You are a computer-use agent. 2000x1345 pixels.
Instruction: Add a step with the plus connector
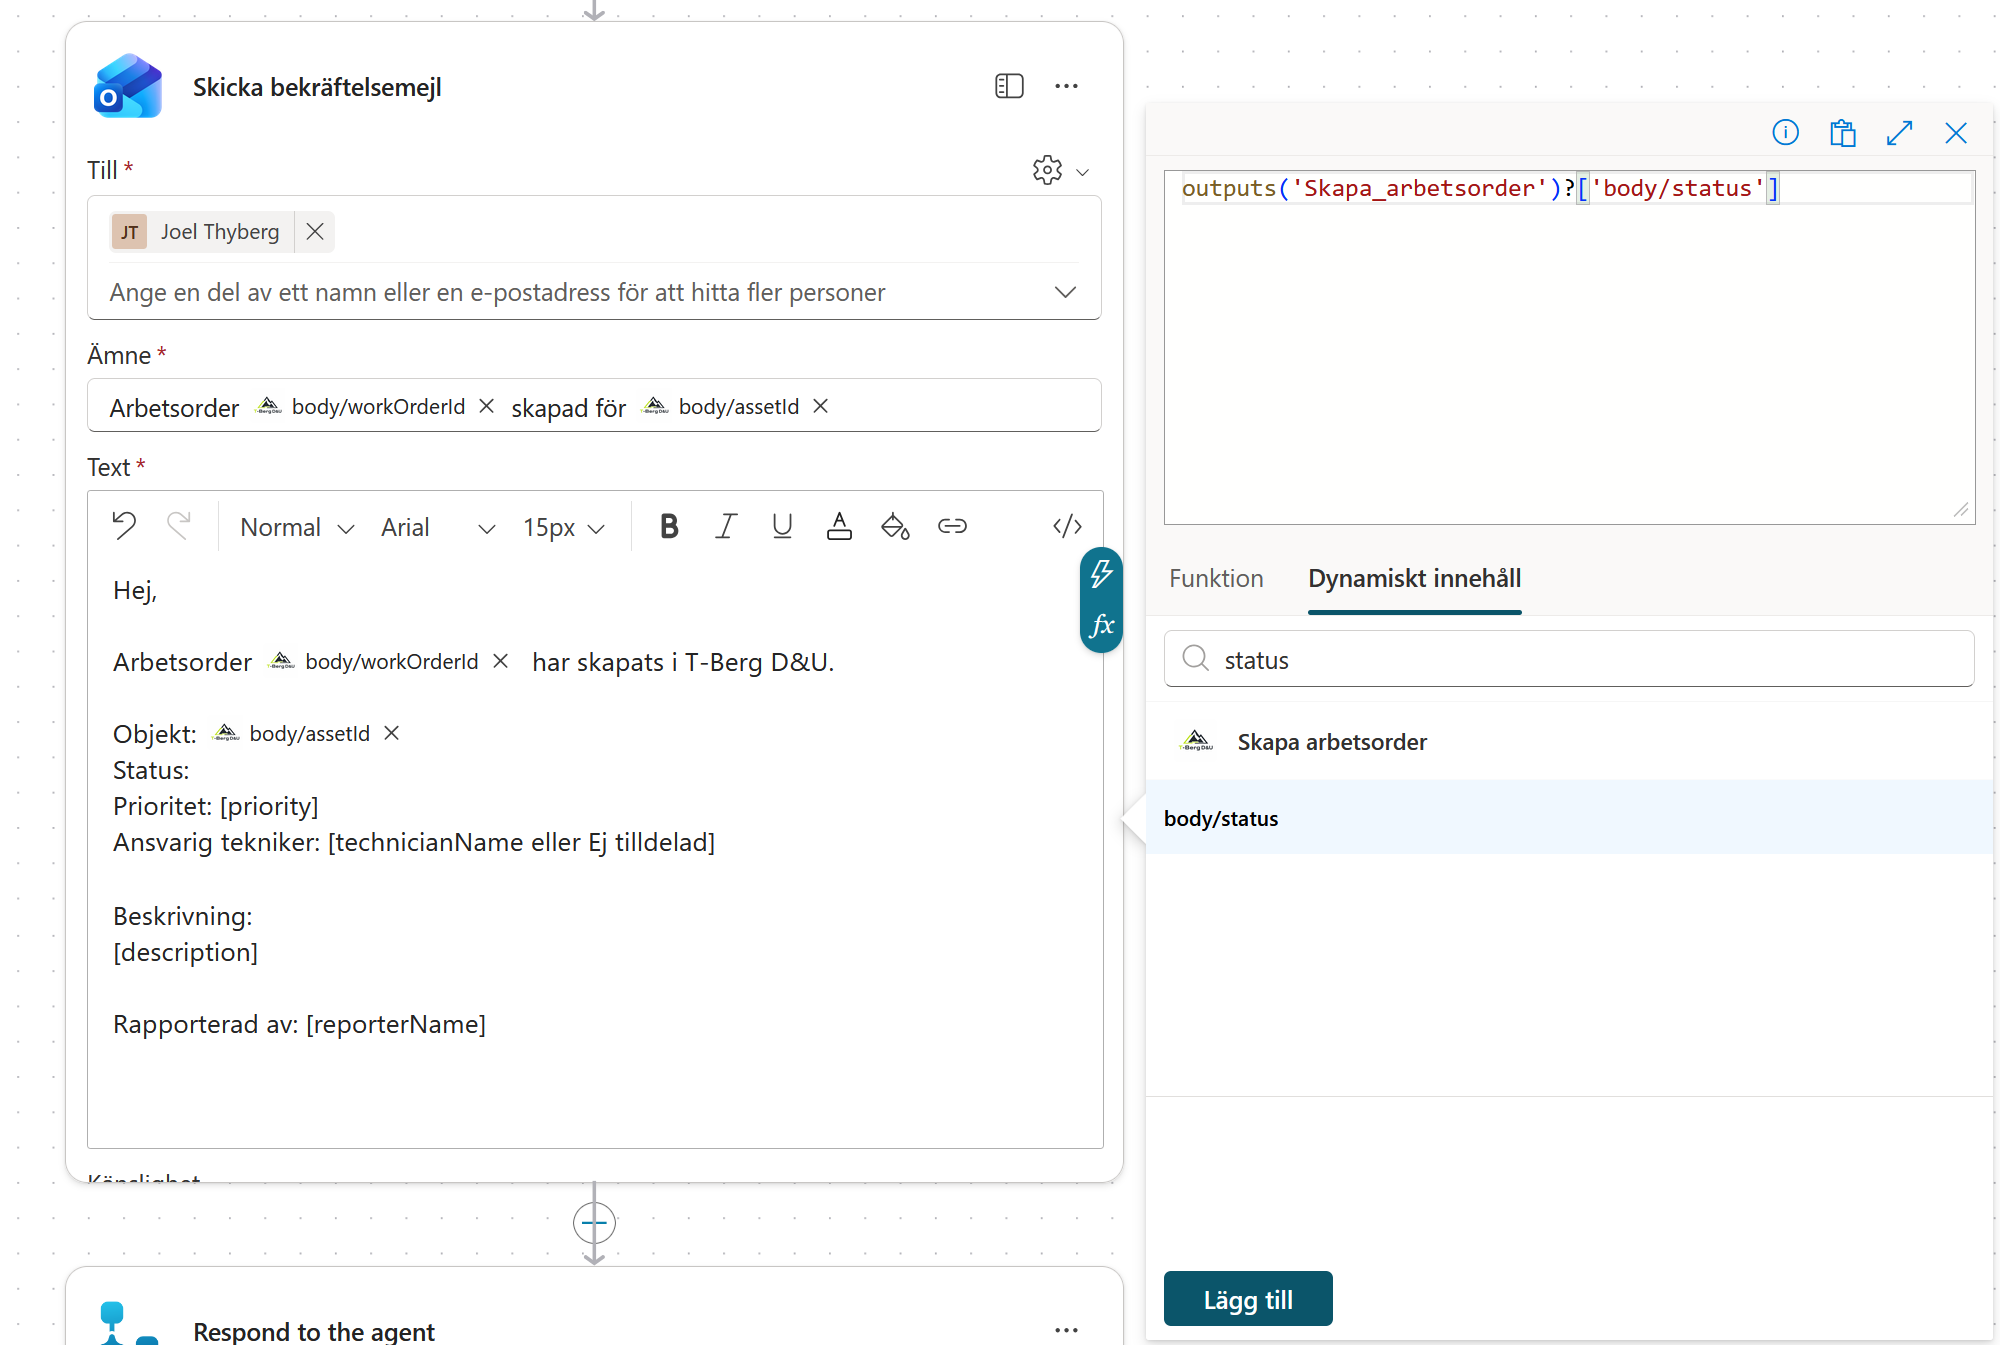click(x=594, y=1222)
